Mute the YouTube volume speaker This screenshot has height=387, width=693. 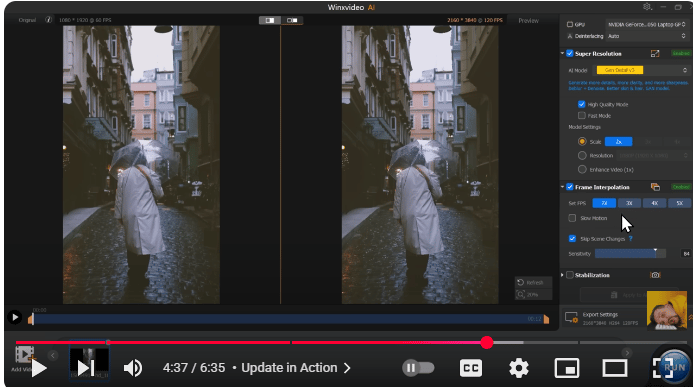click(133, 368)
